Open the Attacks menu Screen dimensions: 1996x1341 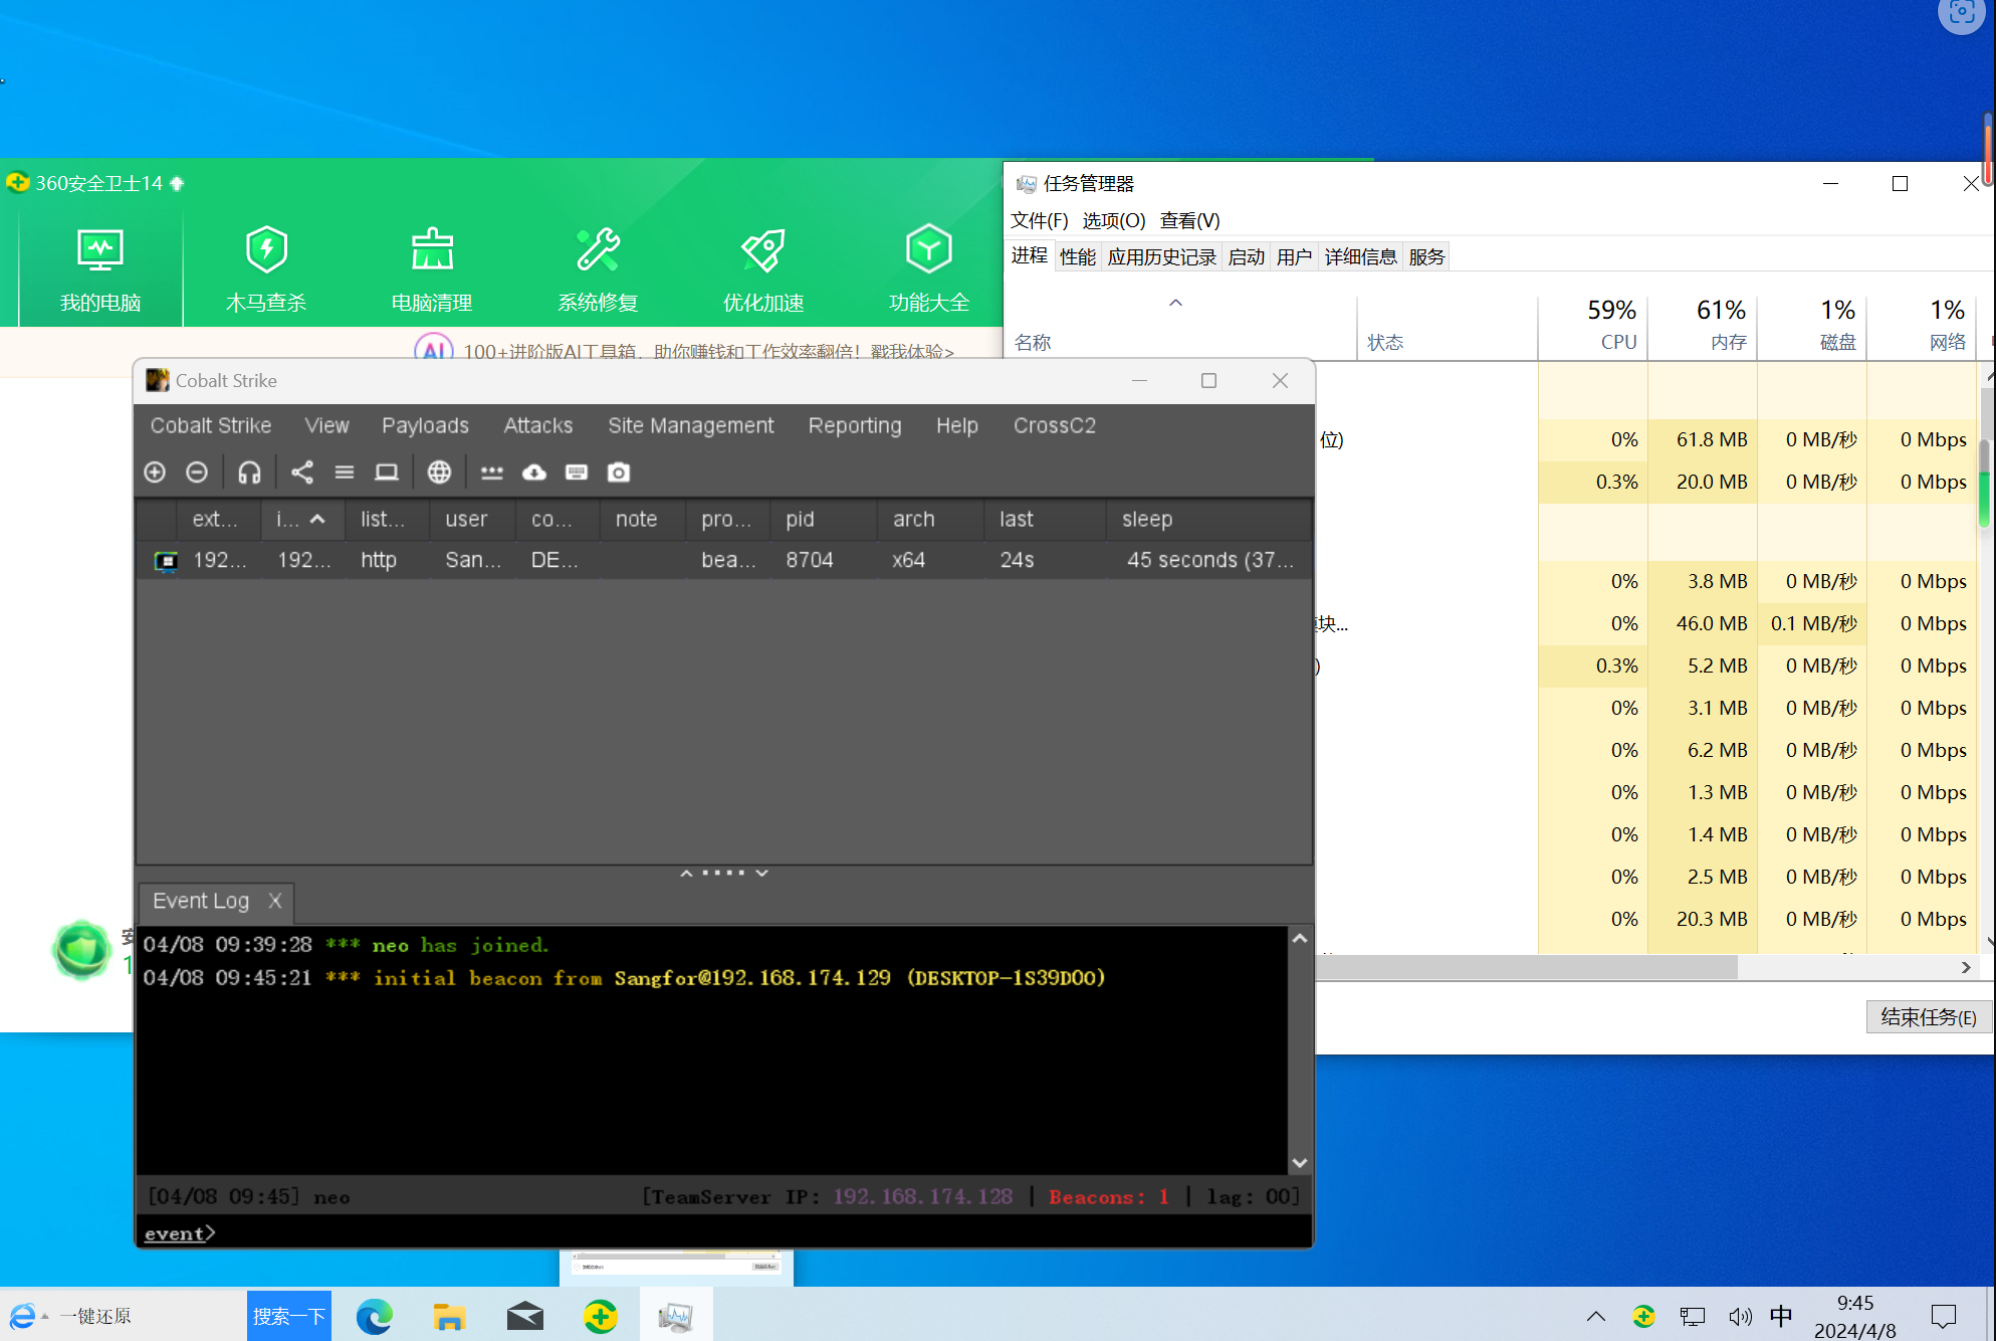coord(538,426)
